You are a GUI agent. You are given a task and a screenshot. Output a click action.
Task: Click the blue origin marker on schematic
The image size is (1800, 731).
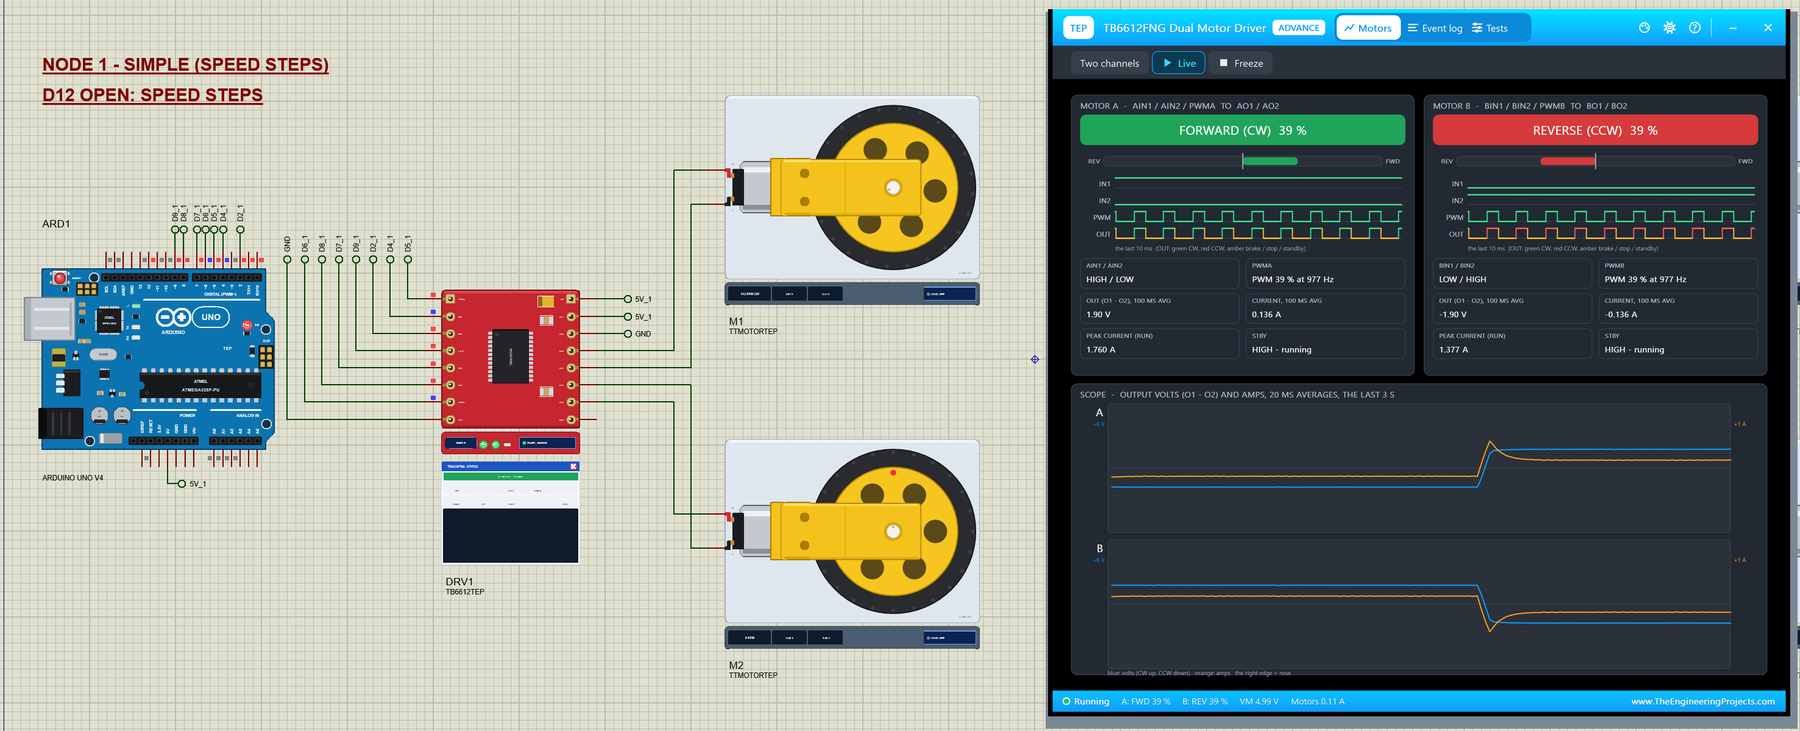[x=1035, y=359]
